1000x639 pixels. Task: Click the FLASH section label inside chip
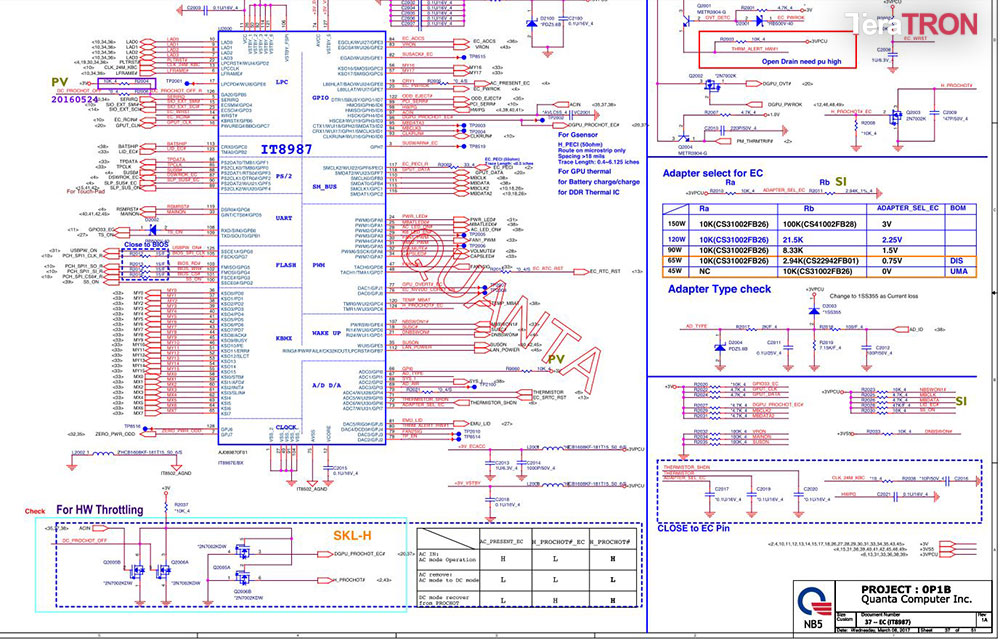click(x=286, y=265)
